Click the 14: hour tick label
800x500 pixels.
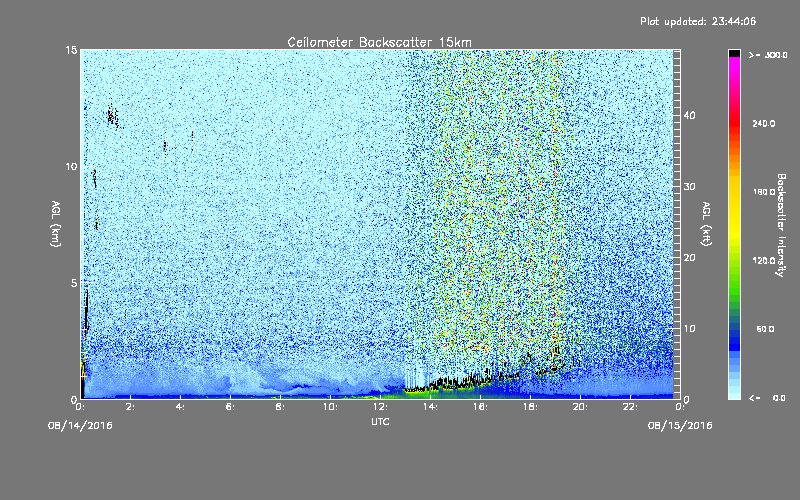430,407
